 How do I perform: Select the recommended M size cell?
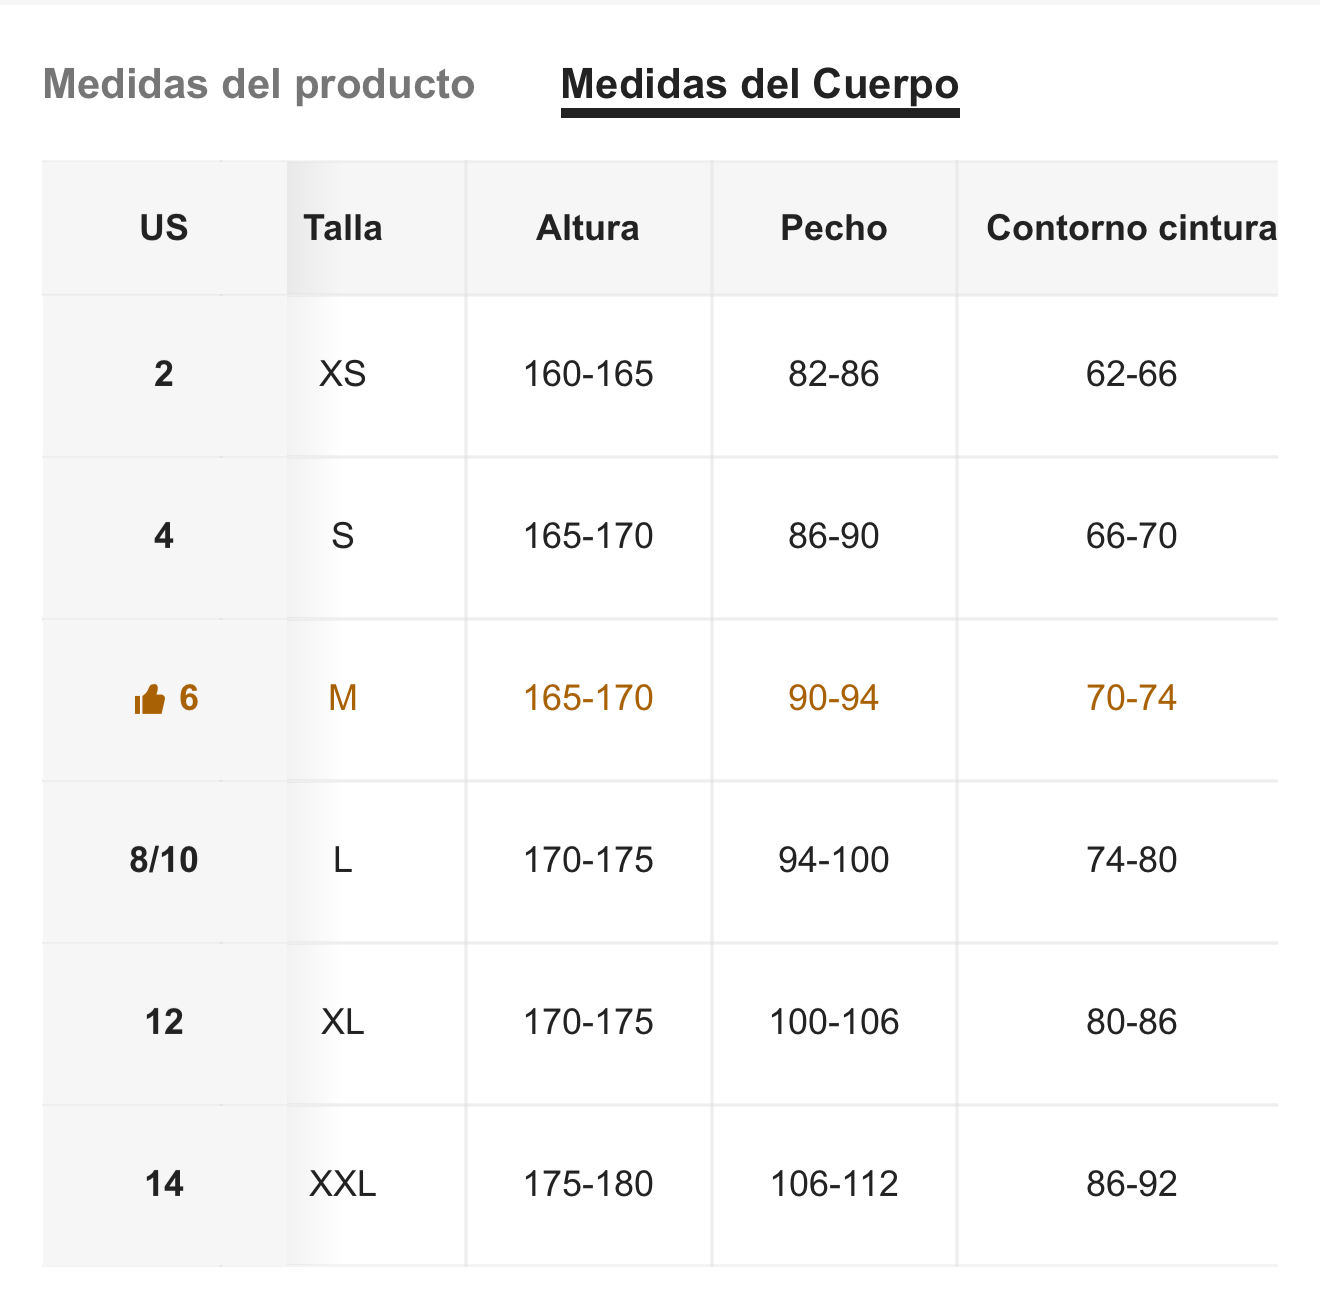click(343, 698)
